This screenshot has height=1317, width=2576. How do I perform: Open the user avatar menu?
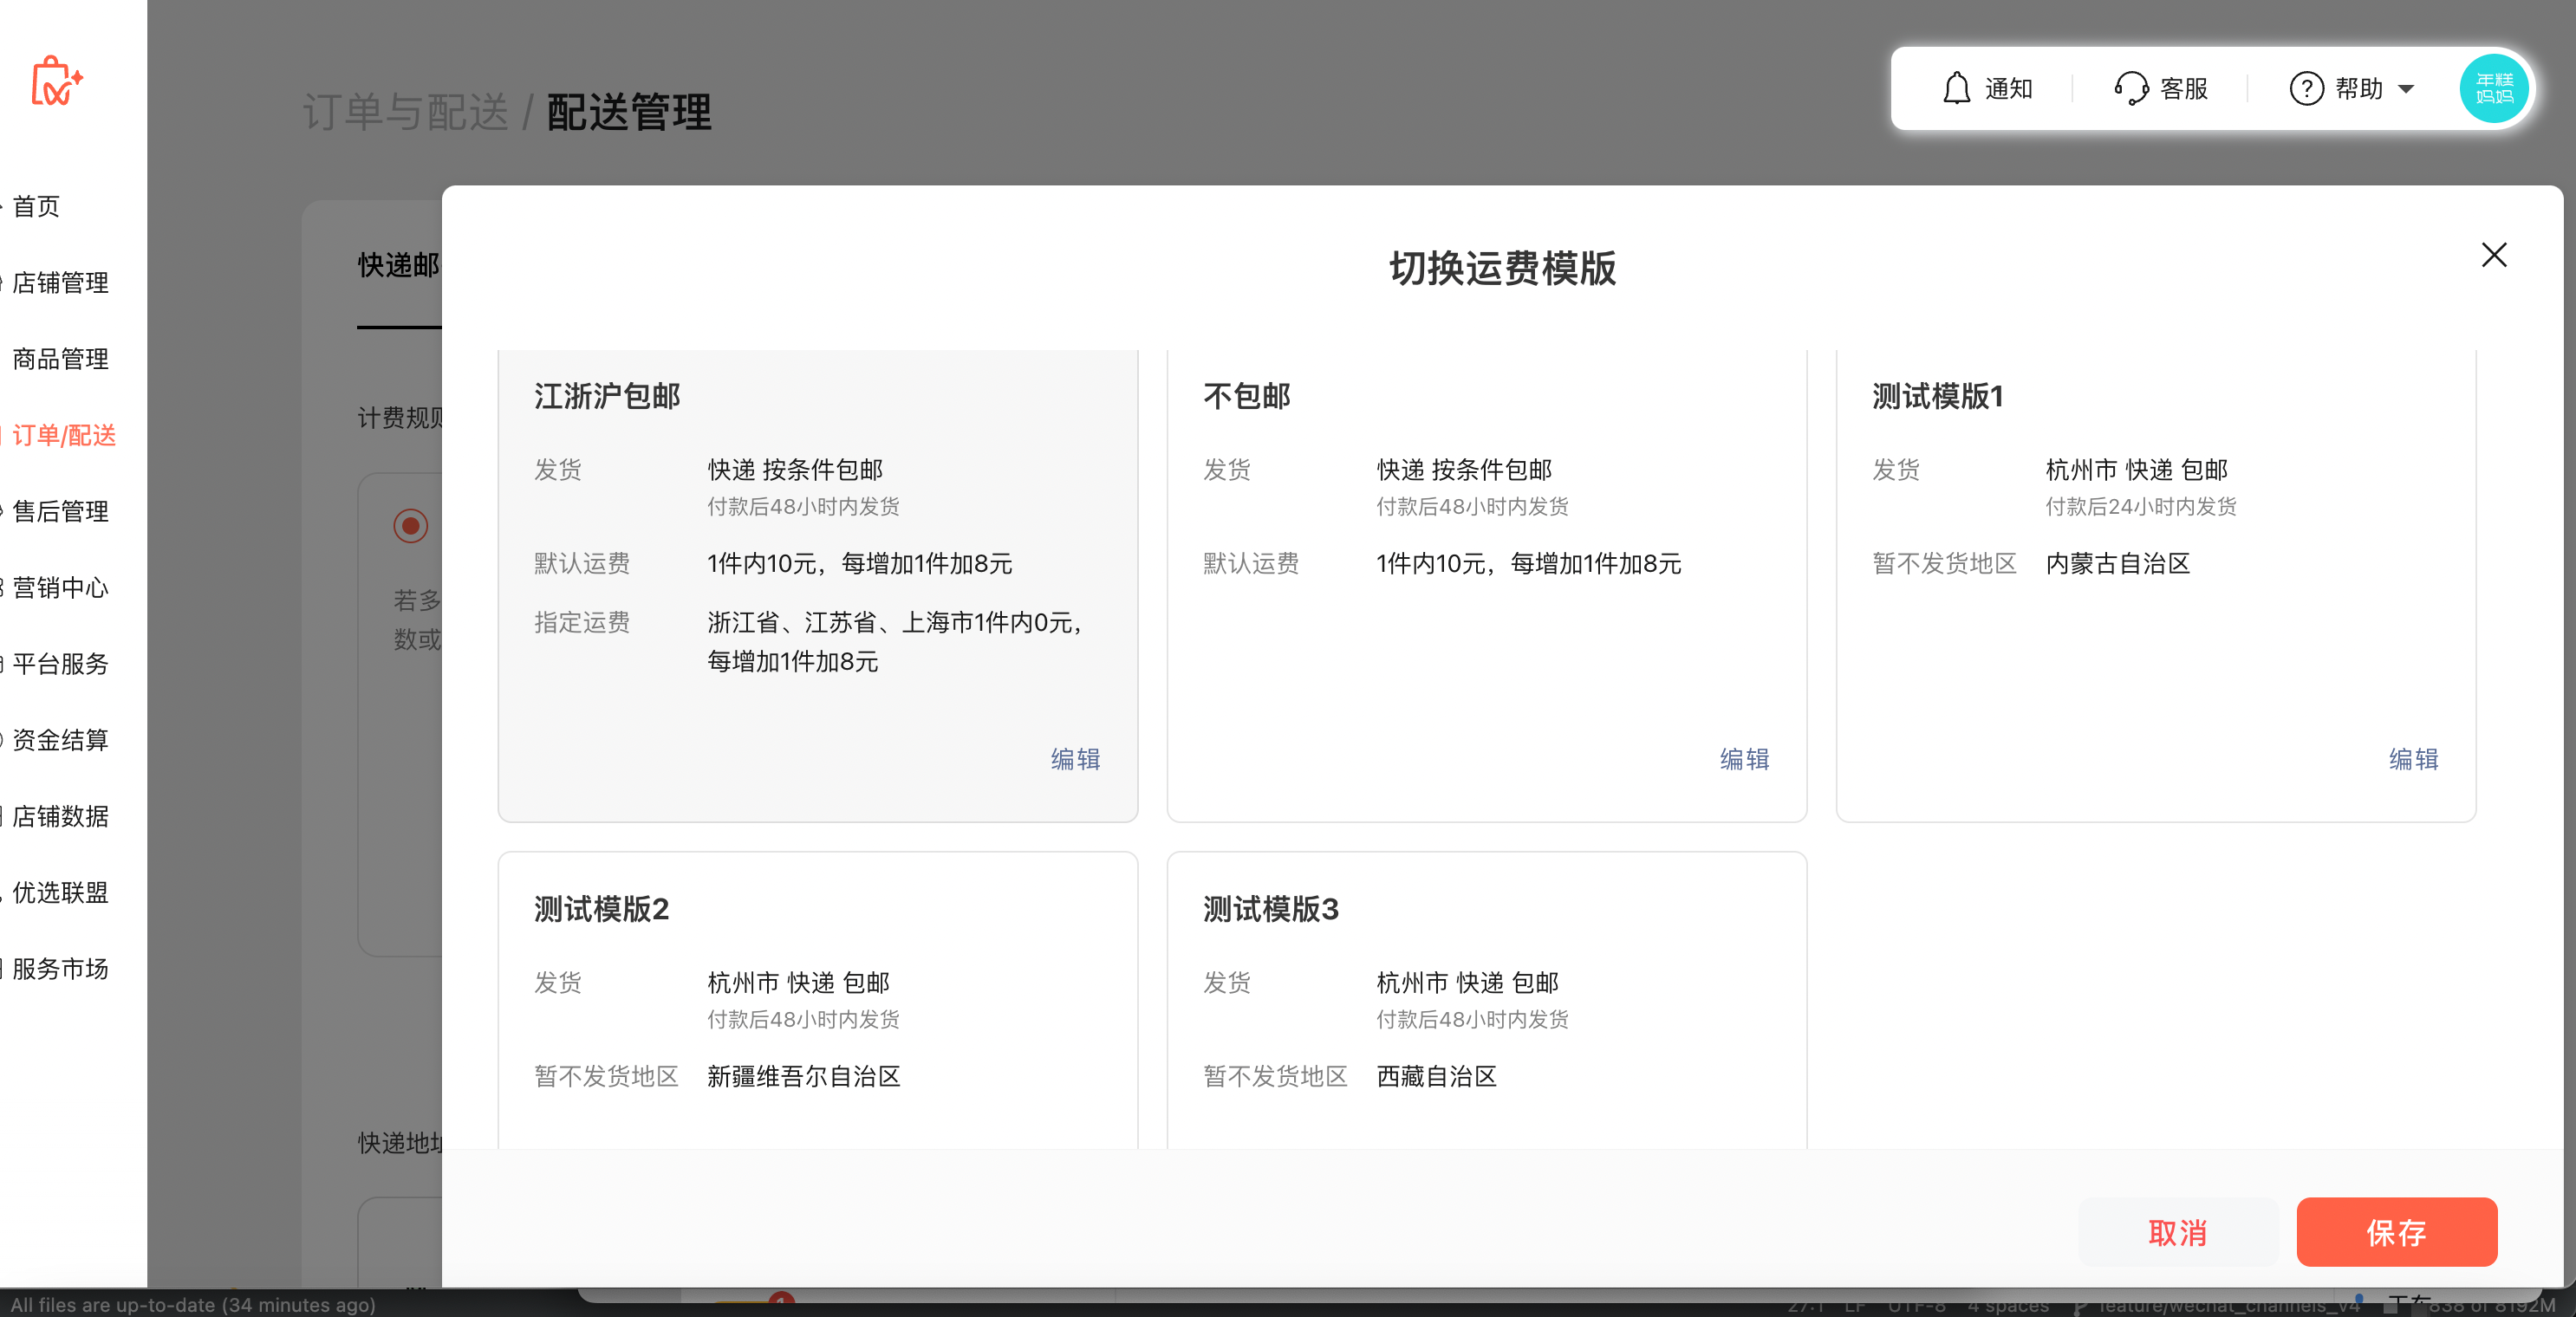pos(2494,88)
